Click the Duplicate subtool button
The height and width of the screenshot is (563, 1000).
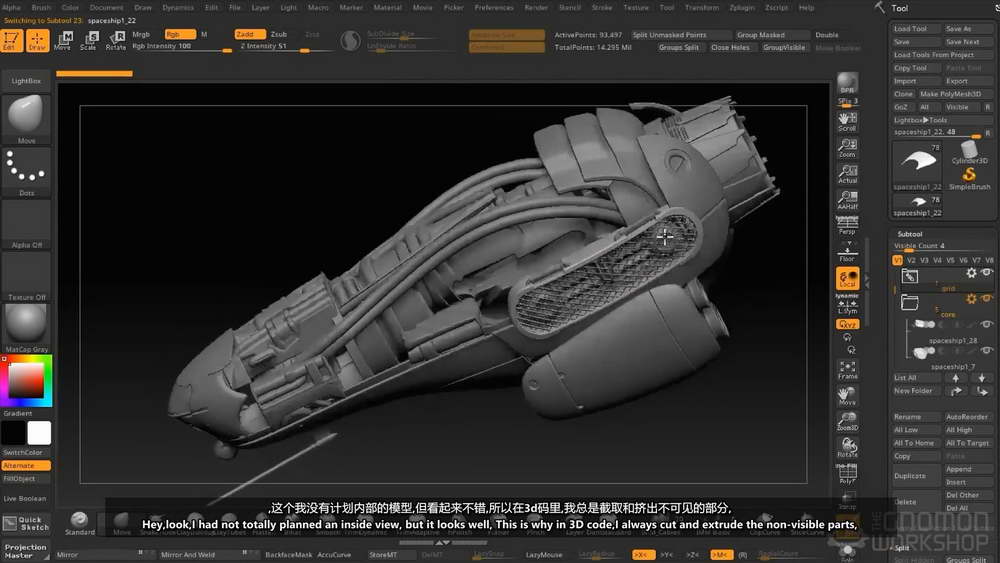click(916, 476)
